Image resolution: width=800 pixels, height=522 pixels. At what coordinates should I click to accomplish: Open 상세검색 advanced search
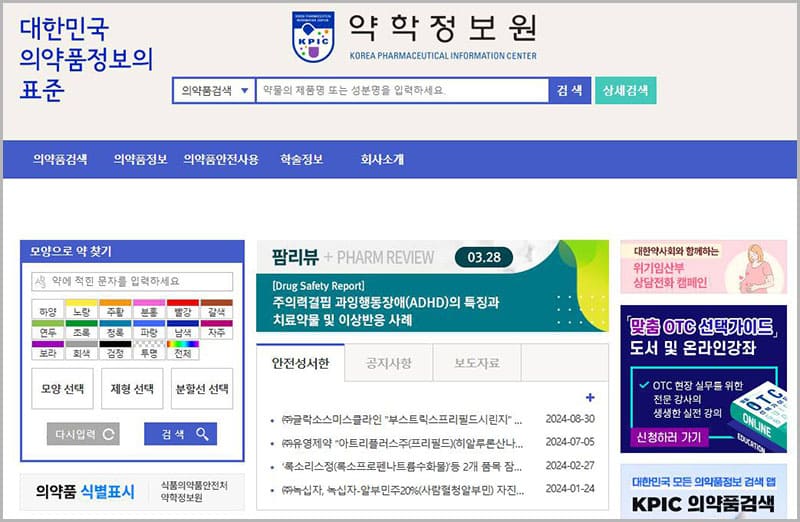coord(626,91)
